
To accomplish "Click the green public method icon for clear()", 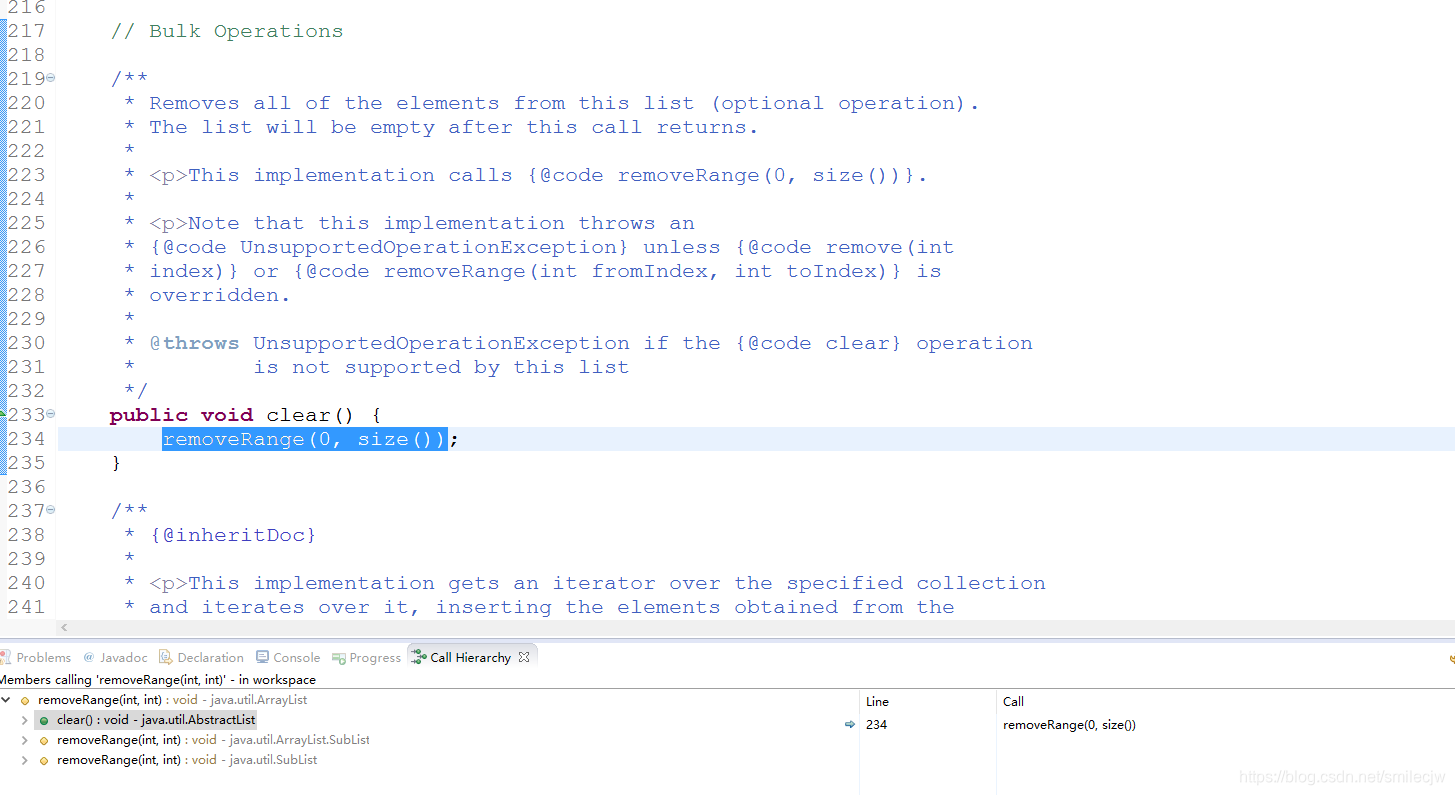I will click(44, 720).
